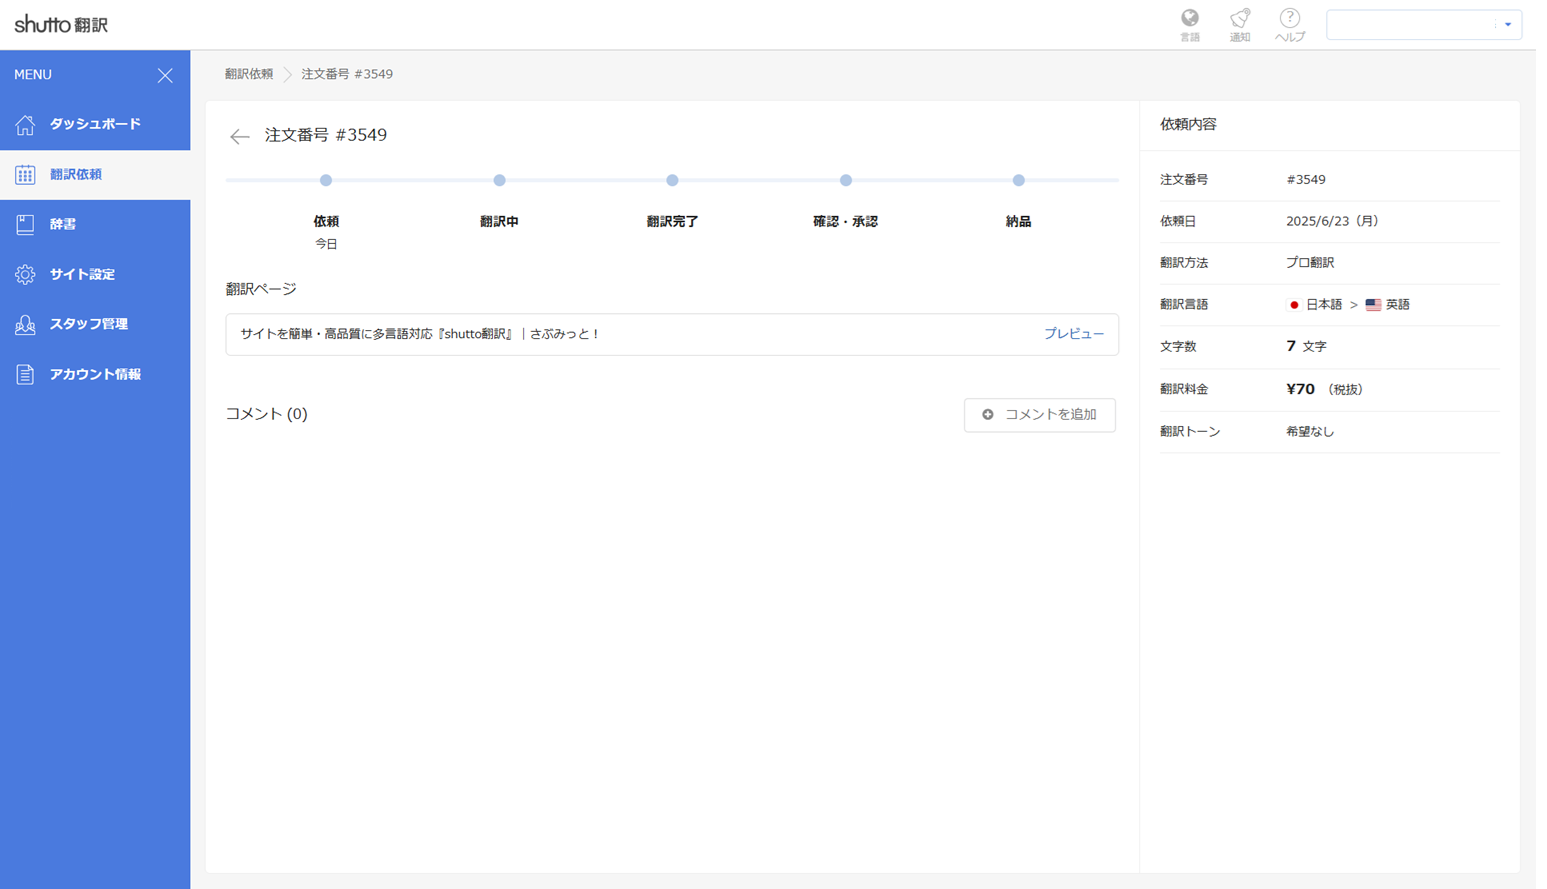Click the US flag icon
This screenshot has width=1547, height=889.
click(x=1373, y=305)
